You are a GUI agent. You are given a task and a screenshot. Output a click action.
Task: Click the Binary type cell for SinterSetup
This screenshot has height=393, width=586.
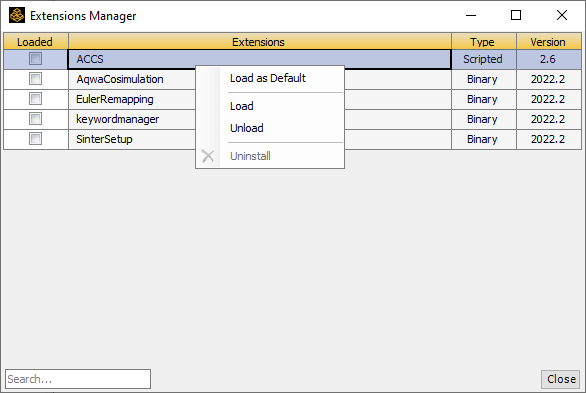click(x=484, y=139)
